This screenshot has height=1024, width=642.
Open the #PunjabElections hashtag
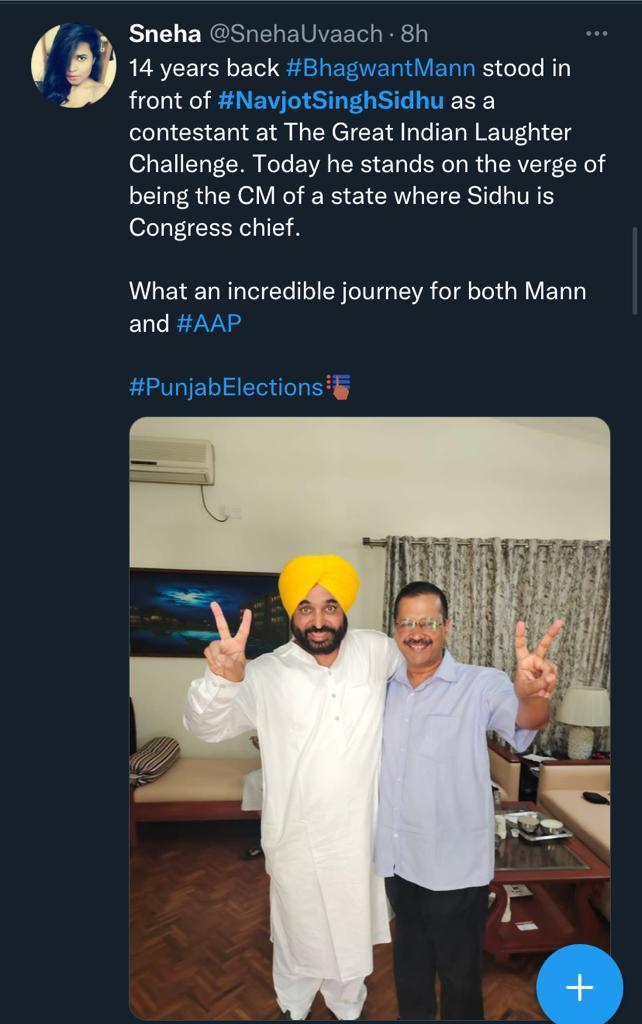[x=226, y=387]
